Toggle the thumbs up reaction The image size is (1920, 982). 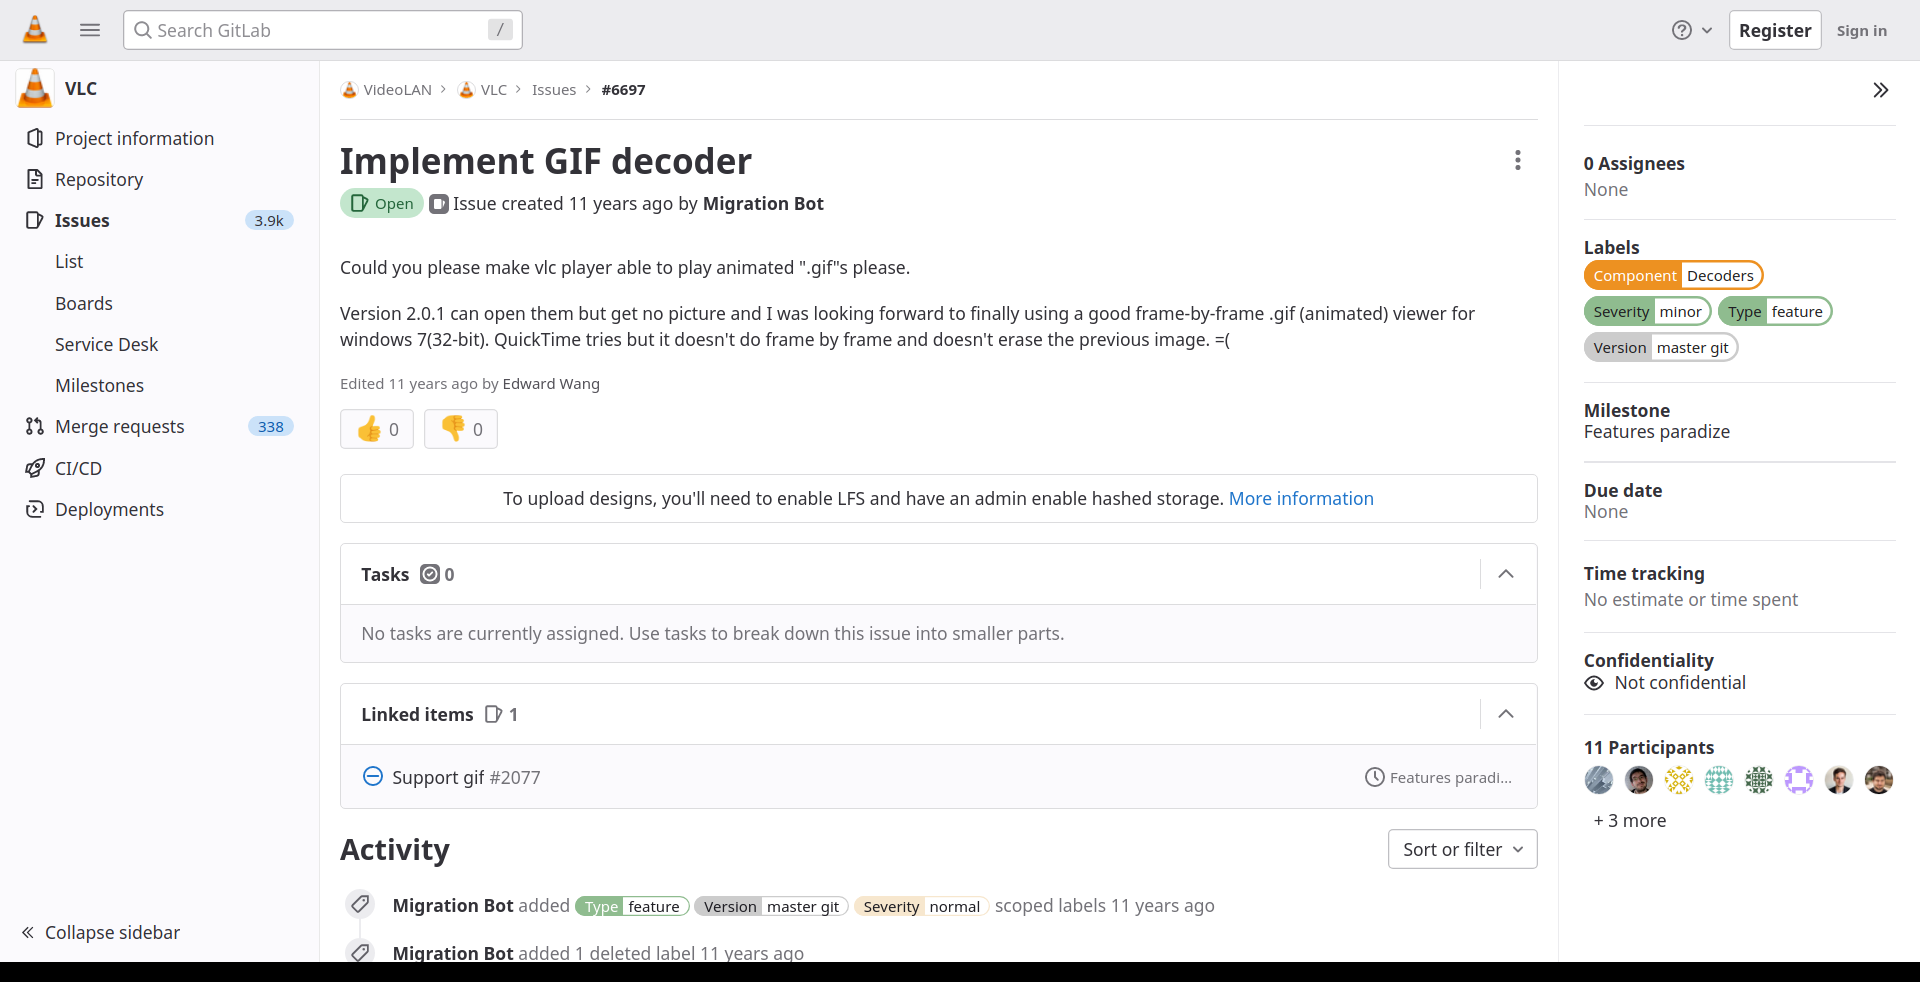377,429
